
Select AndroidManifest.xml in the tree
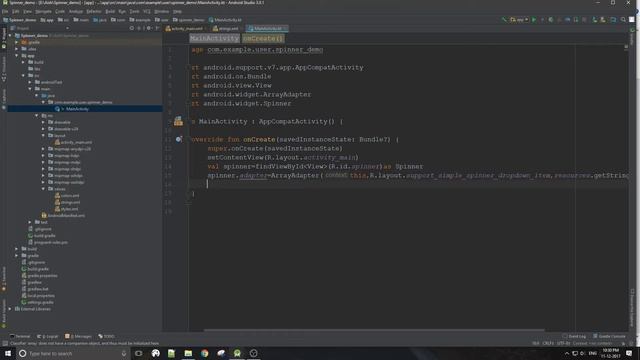[x=66, y=216]
